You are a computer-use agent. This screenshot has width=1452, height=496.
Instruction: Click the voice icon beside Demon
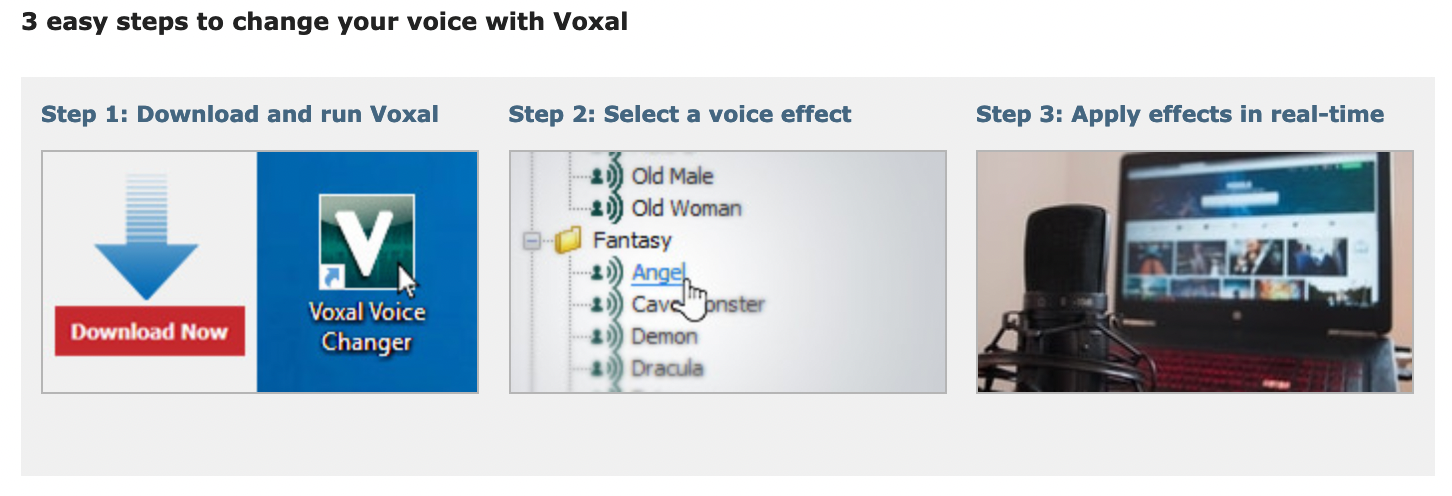[607, 337]
